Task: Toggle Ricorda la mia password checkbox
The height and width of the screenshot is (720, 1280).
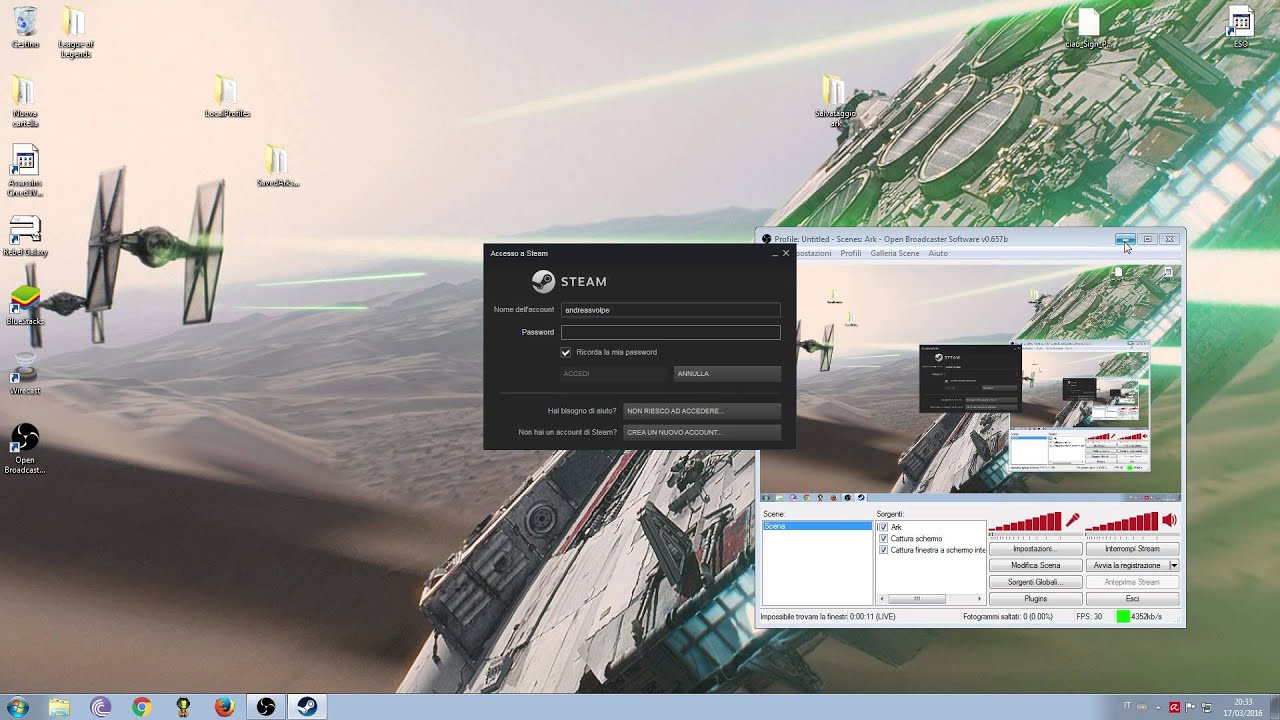Action: coord(566,352)
